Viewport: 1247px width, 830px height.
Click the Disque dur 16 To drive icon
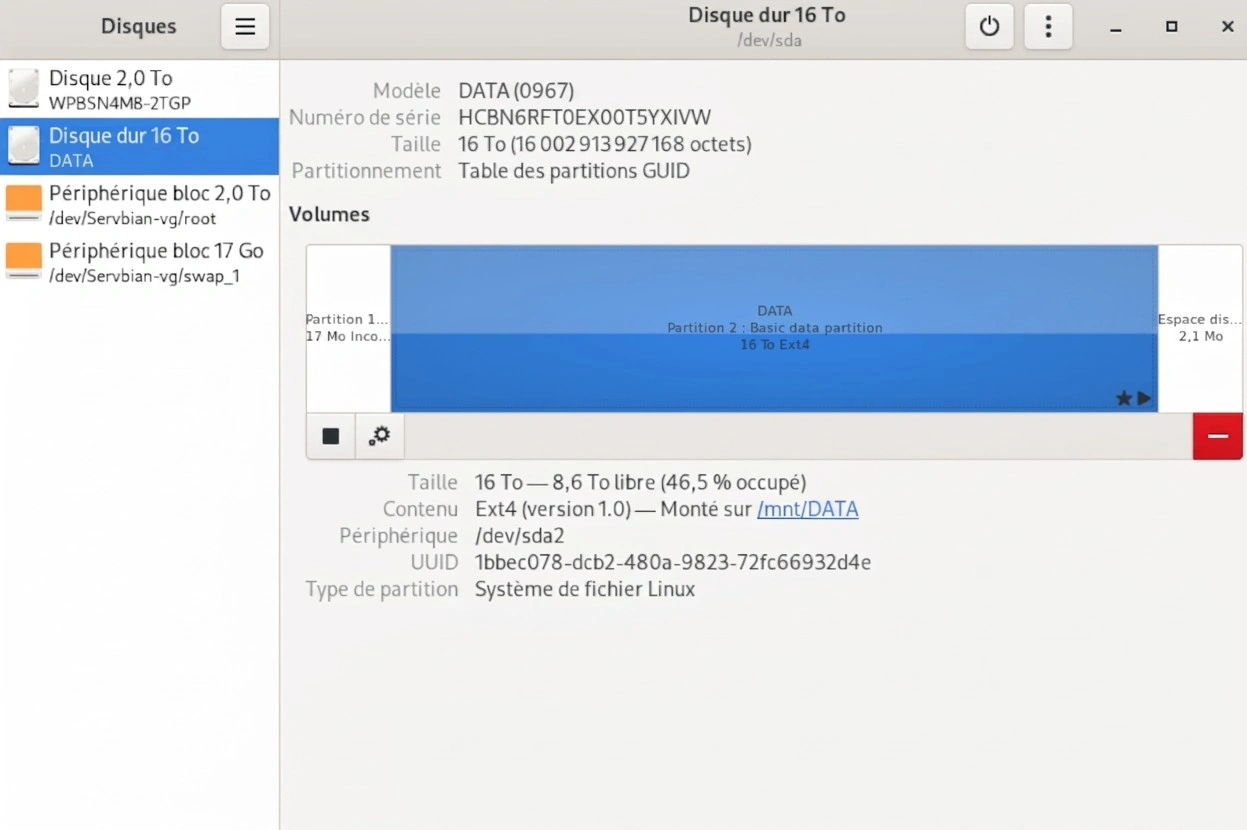pos(24,146)
